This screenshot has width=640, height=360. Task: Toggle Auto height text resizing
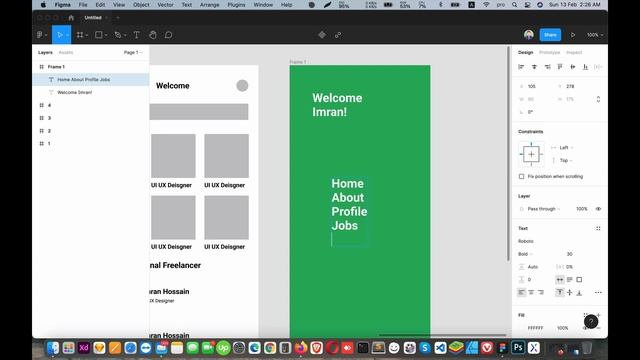[x=570, y=280]
